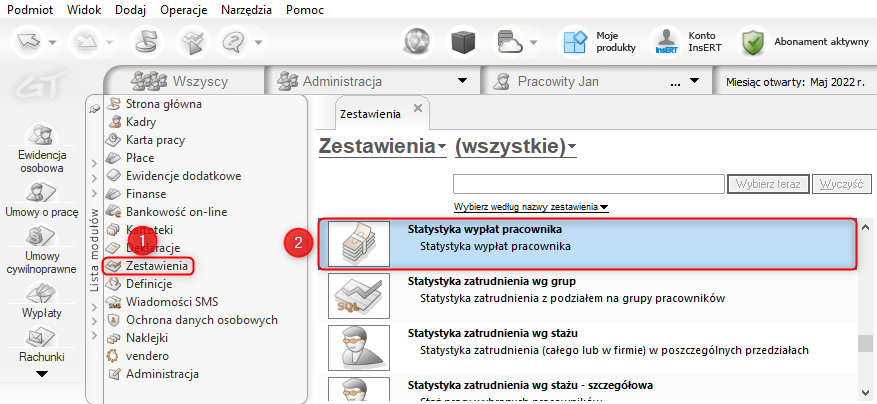Screen dimensions: 877x404
Task: Open the Definicje module
Action: pos(140,284)
